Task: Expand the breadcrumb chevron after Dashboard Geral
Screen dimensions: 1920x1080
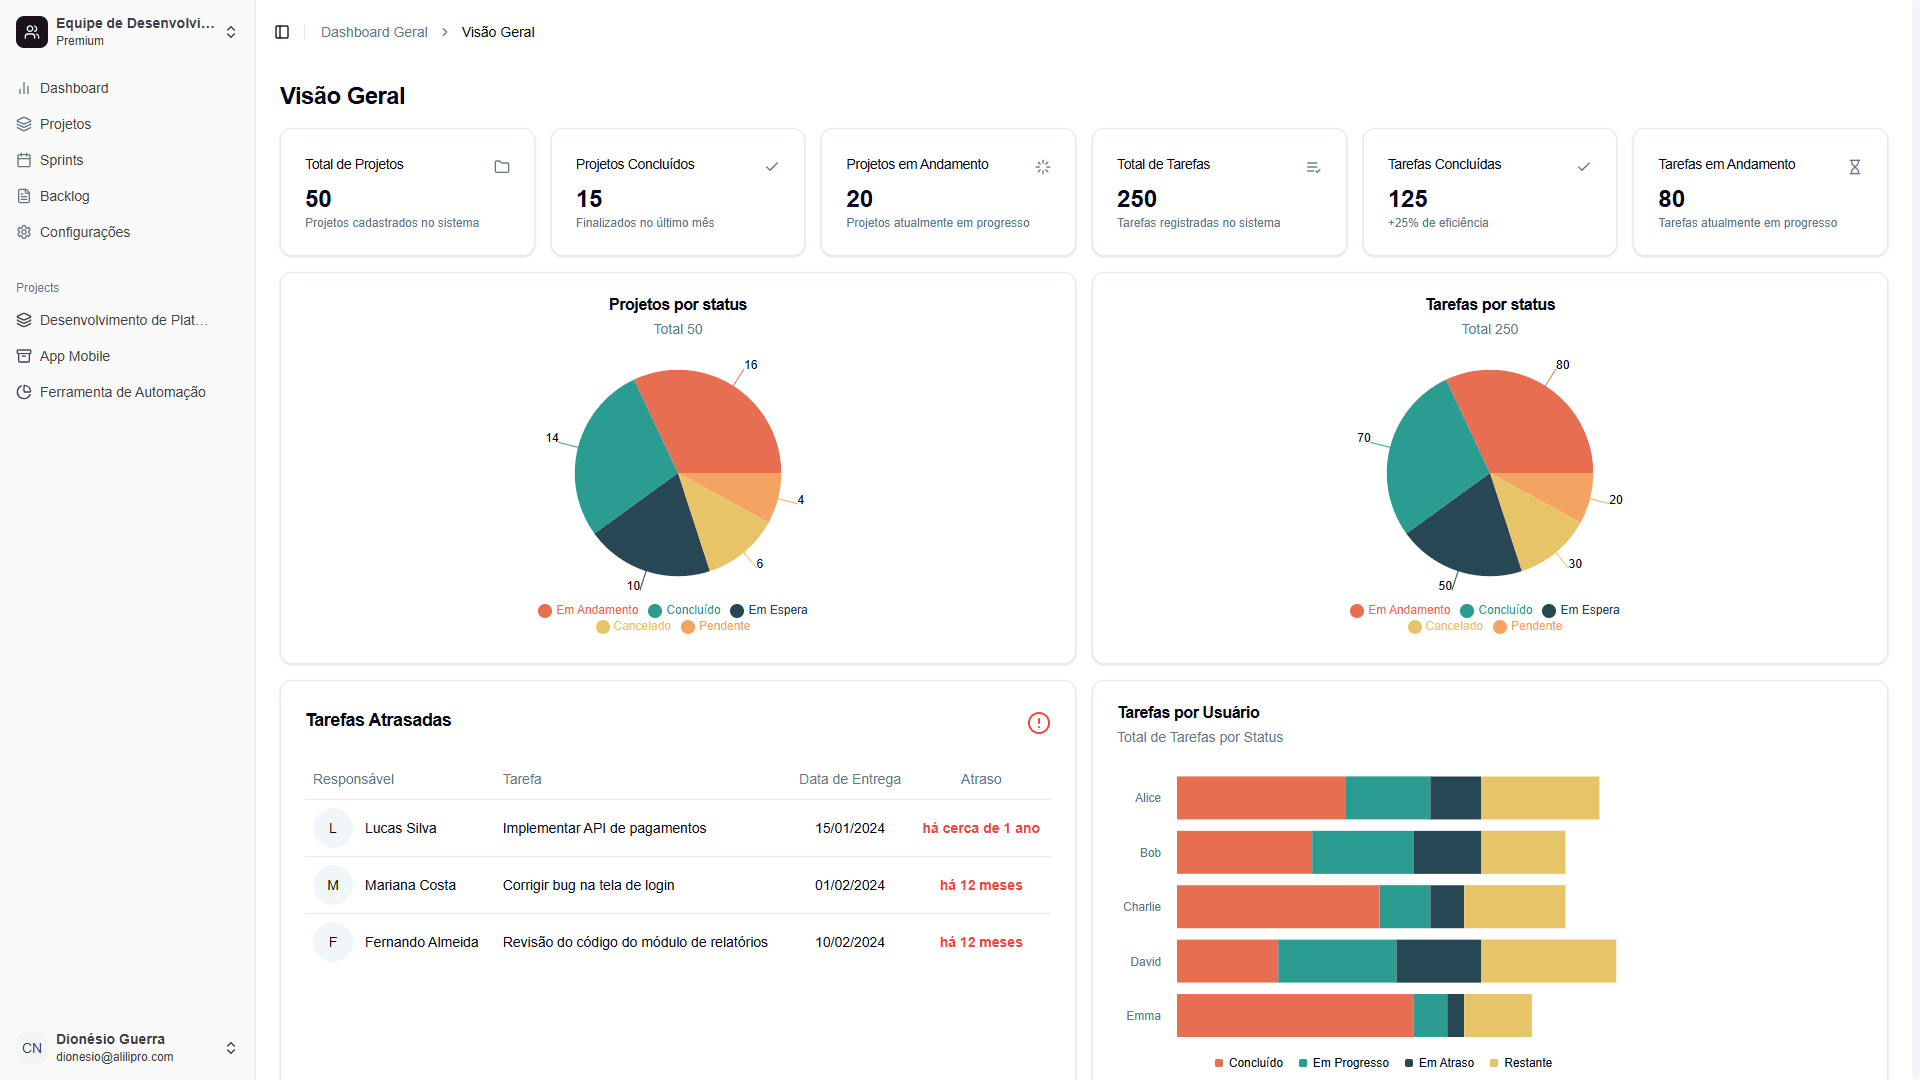Action: [x=443, y=32]
